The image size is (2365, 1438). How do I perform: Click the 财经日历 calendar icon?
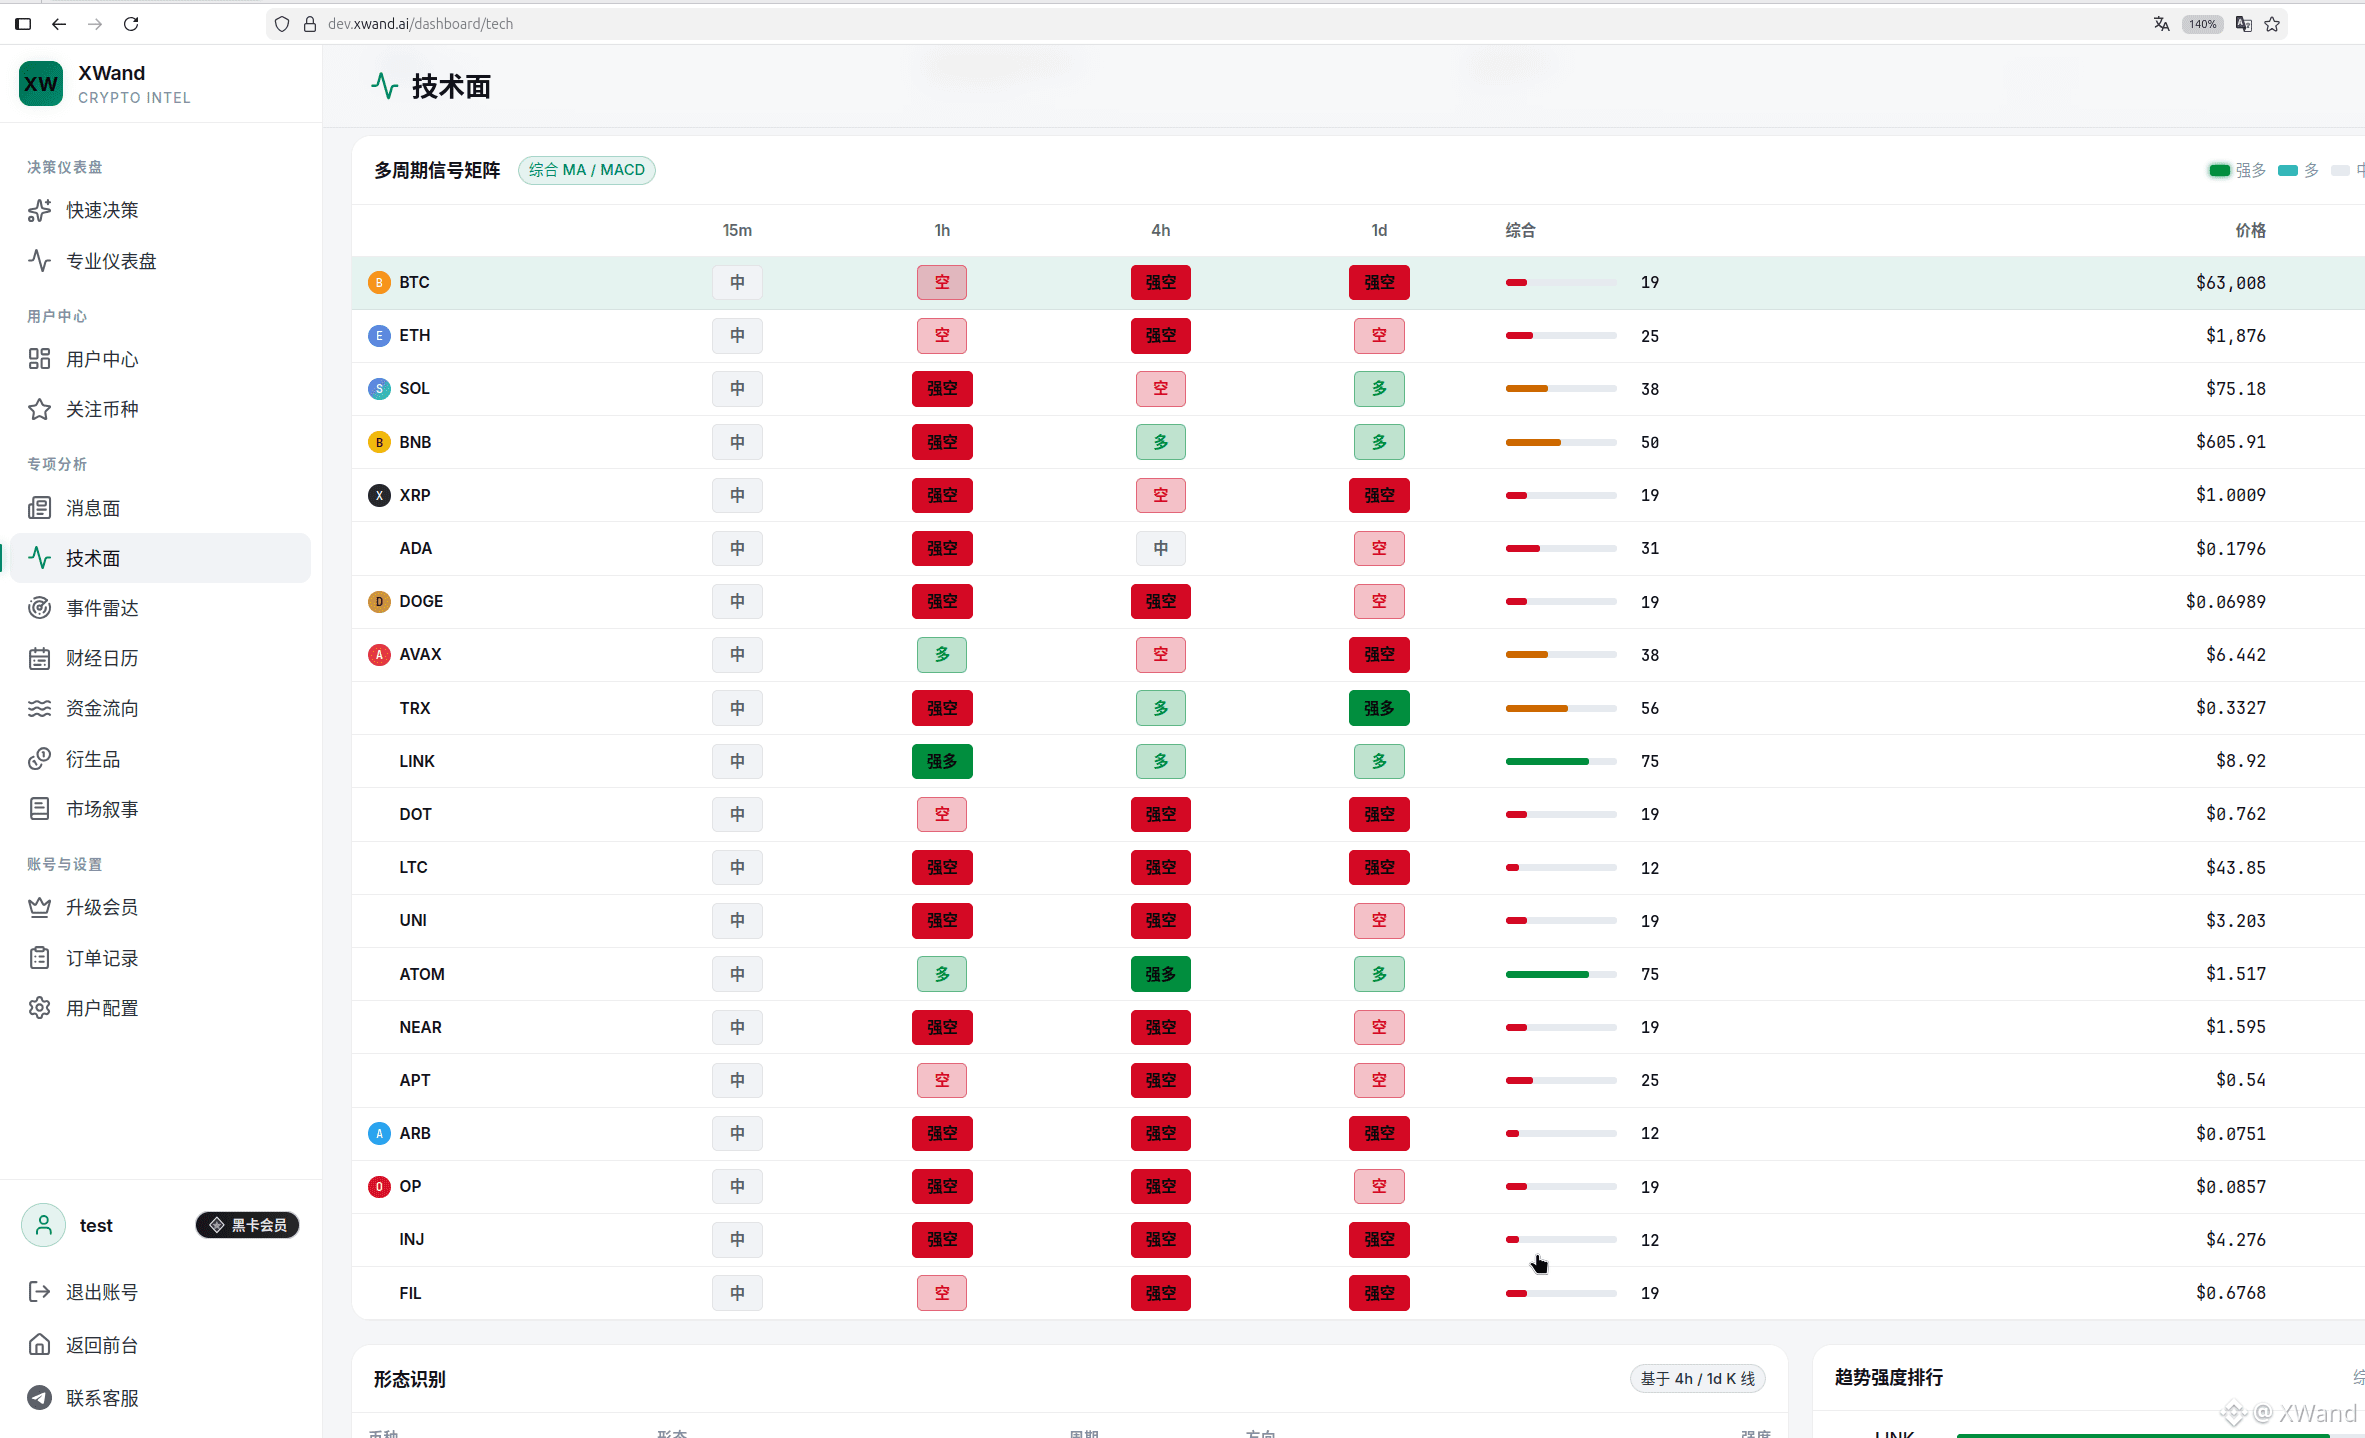point(39,658)
